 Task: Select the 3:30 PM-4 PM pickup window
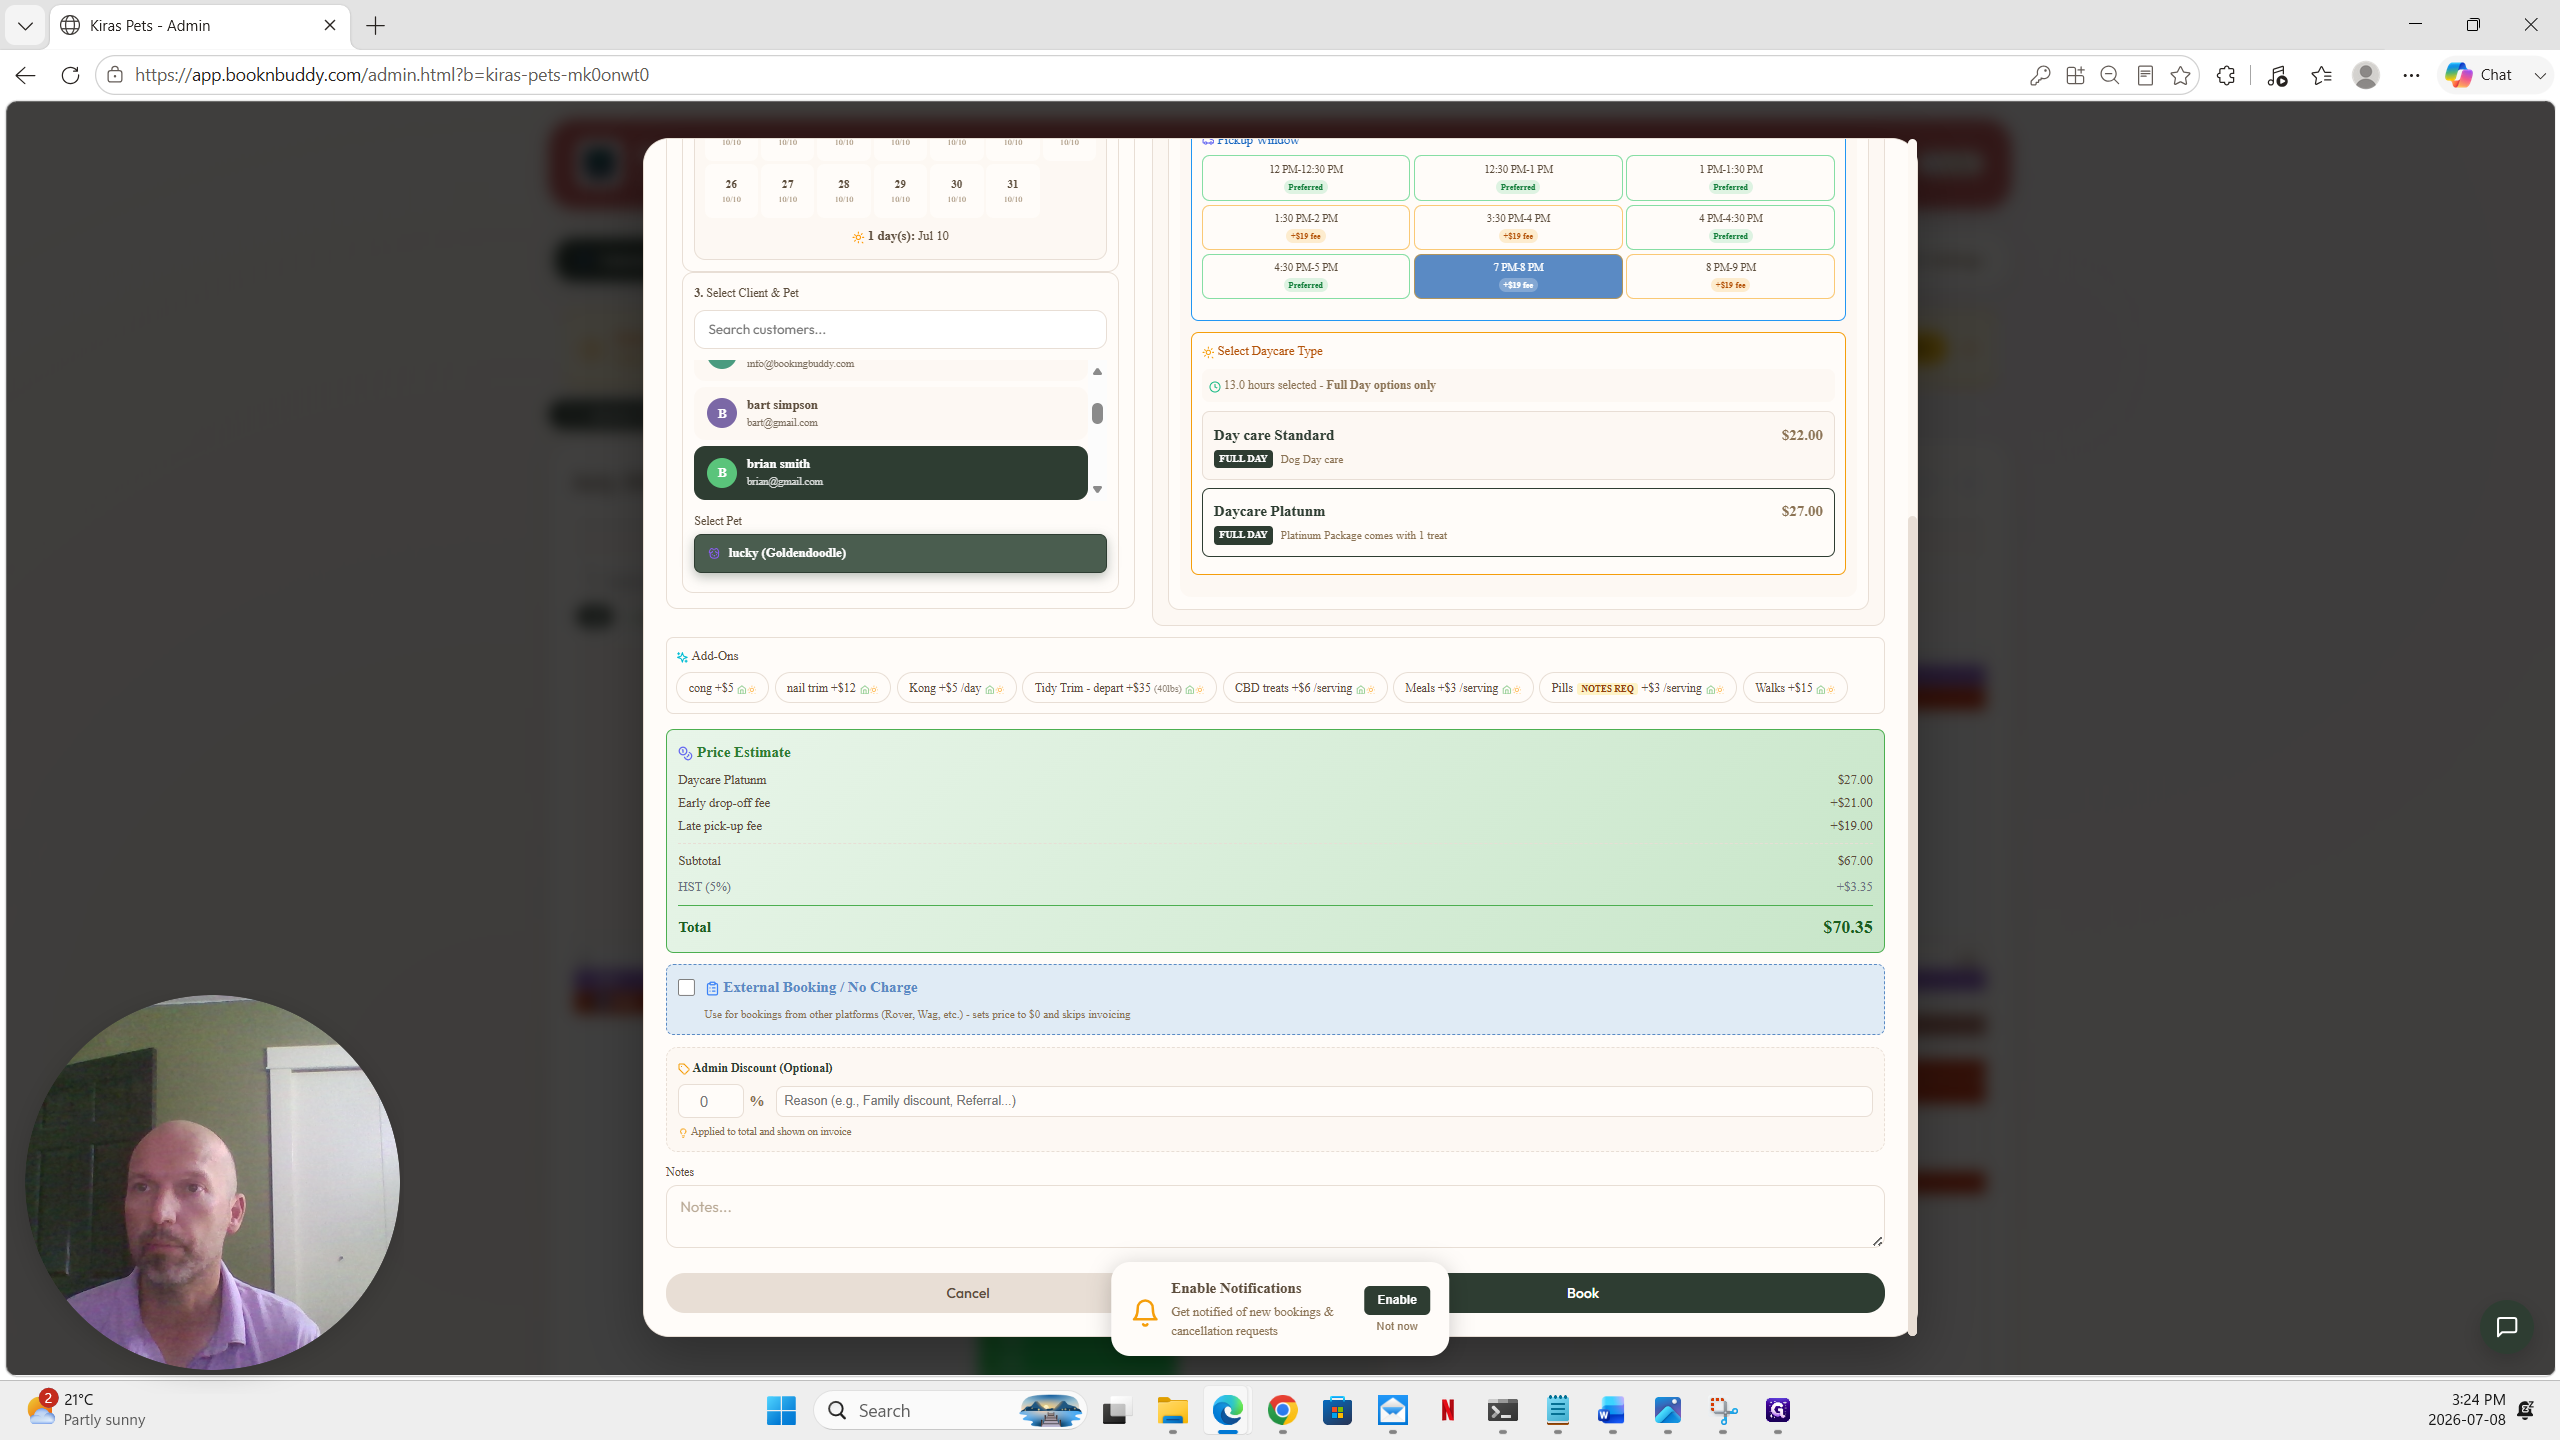[1517, 227]
